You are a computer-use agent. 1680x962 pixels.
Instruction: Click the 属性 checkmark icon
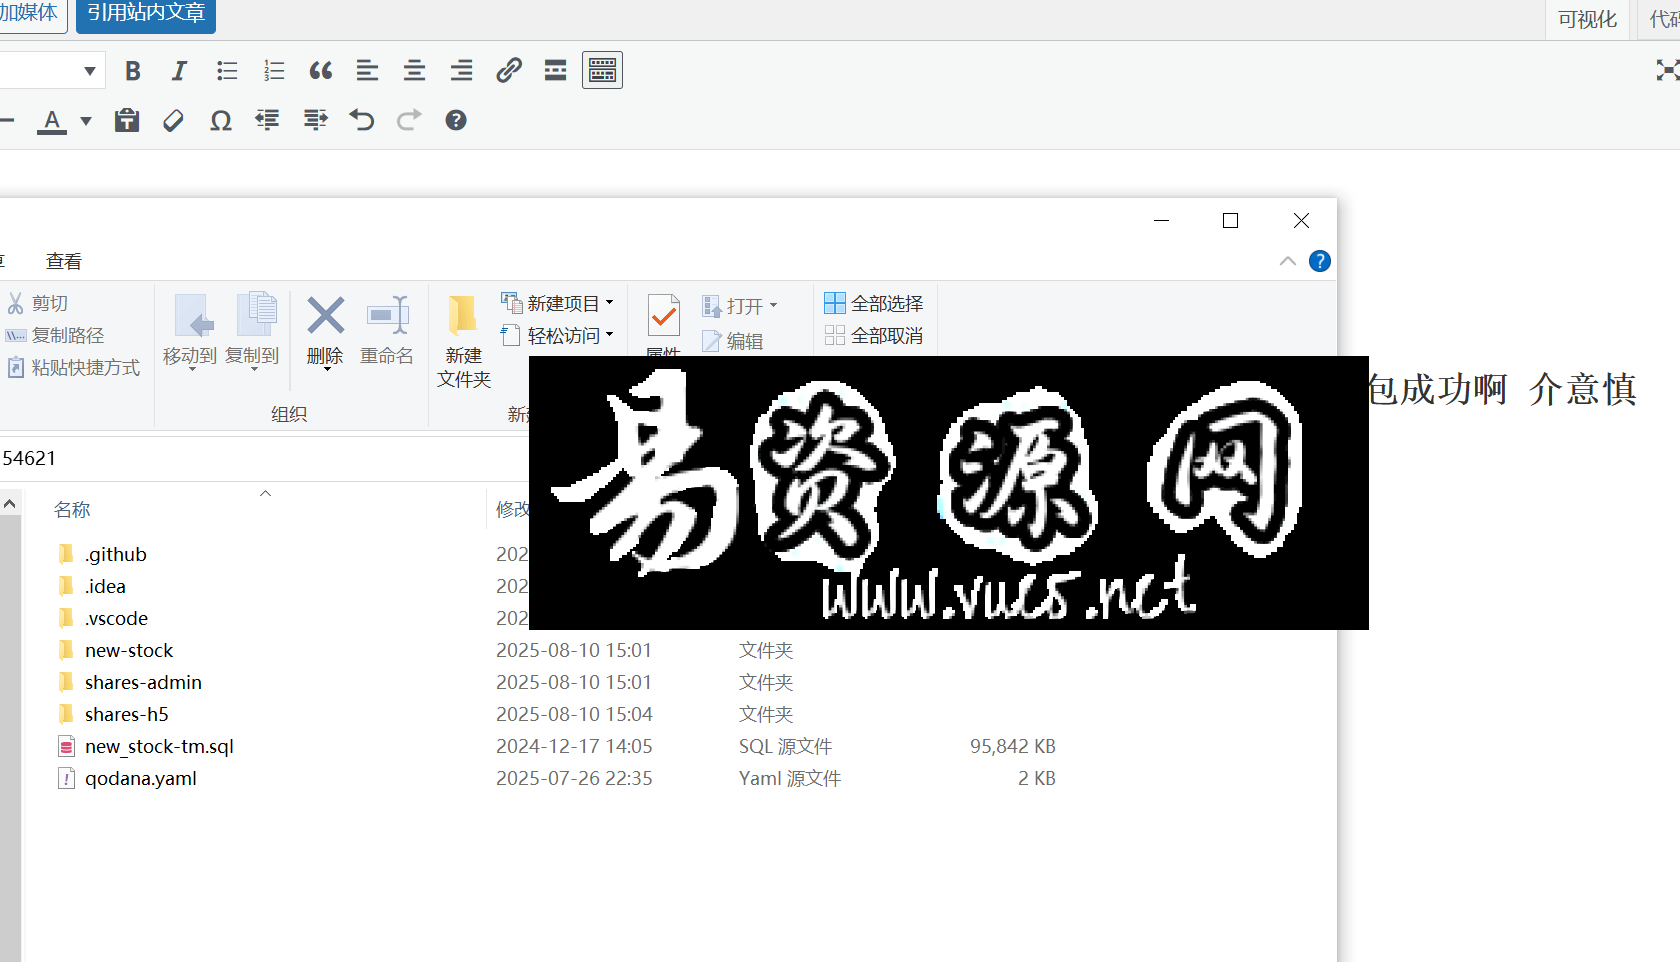pyautogui.click(x=664, y=316)
